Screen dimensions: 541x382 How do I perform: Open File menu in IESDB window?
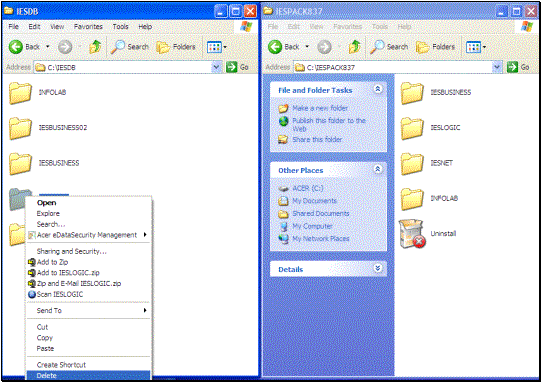coord(13,27)
